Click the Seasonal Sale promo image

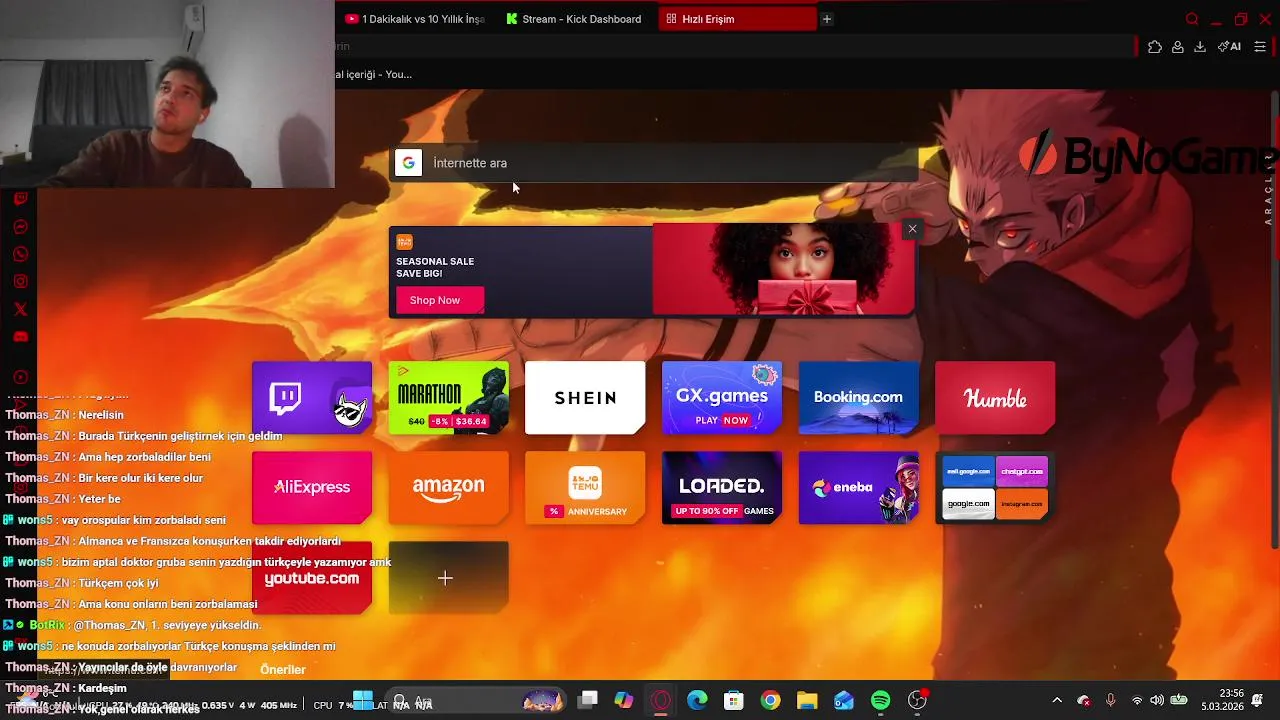783,269
